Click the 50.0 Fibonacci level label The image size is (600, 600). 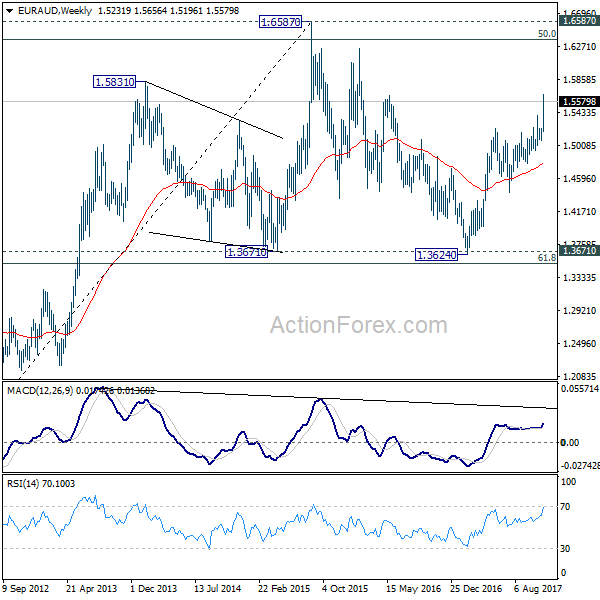[546, 34]
